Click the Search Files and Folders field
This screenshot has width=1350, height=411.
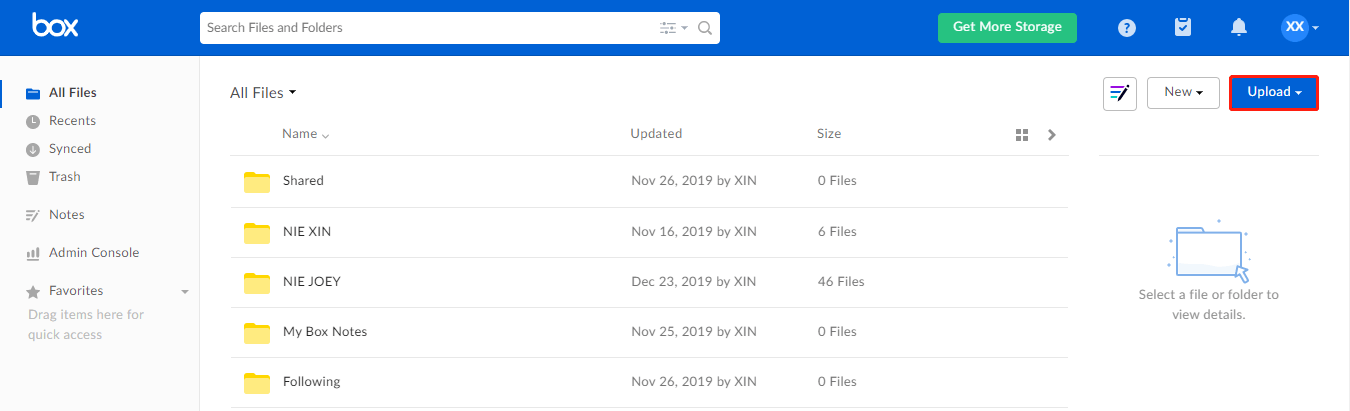tap(425, 28)
